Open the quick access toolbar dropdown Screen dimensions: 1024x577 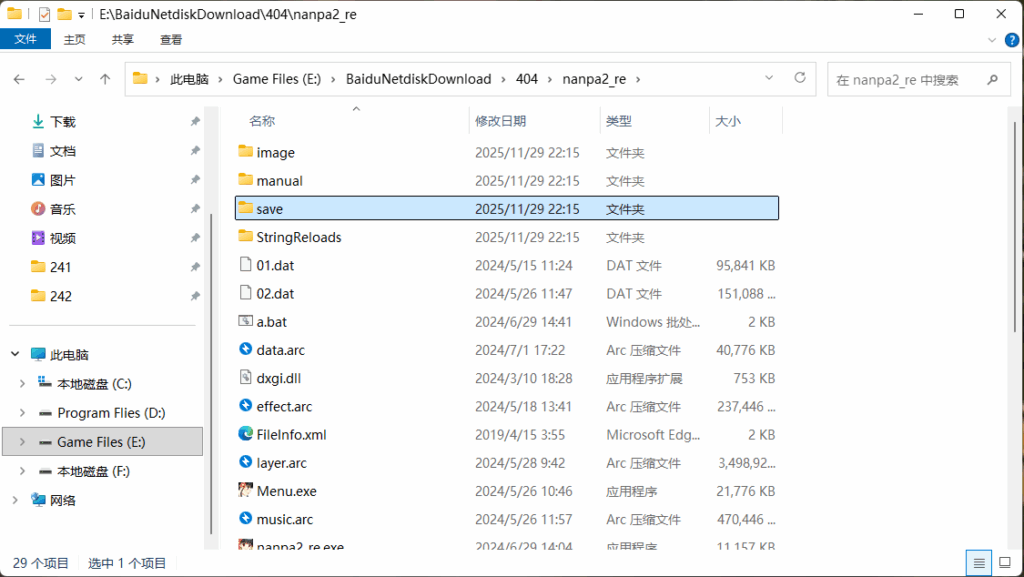click(82, 14)
